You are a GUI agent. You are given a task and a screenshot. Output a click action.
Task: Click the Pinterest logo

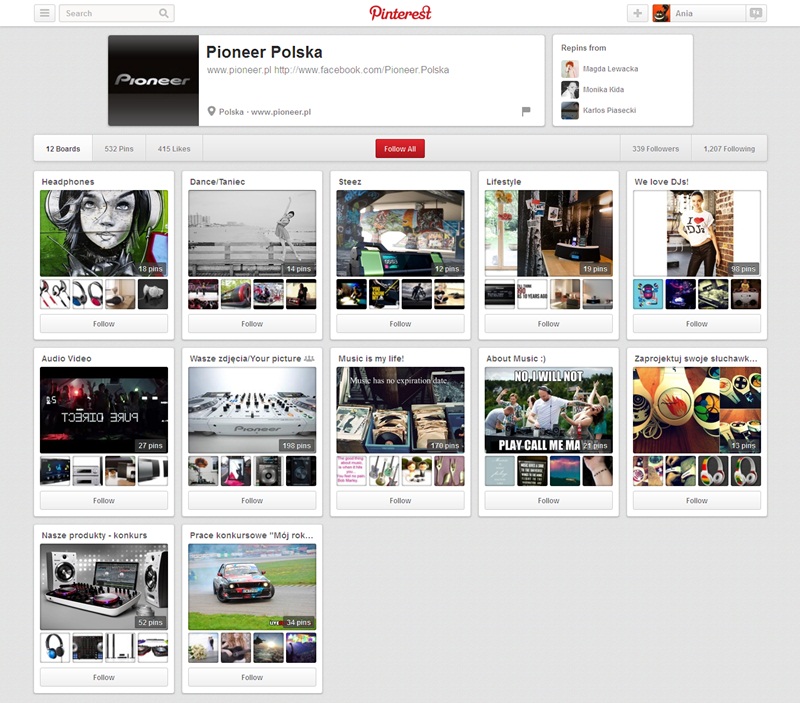[400, 13]
